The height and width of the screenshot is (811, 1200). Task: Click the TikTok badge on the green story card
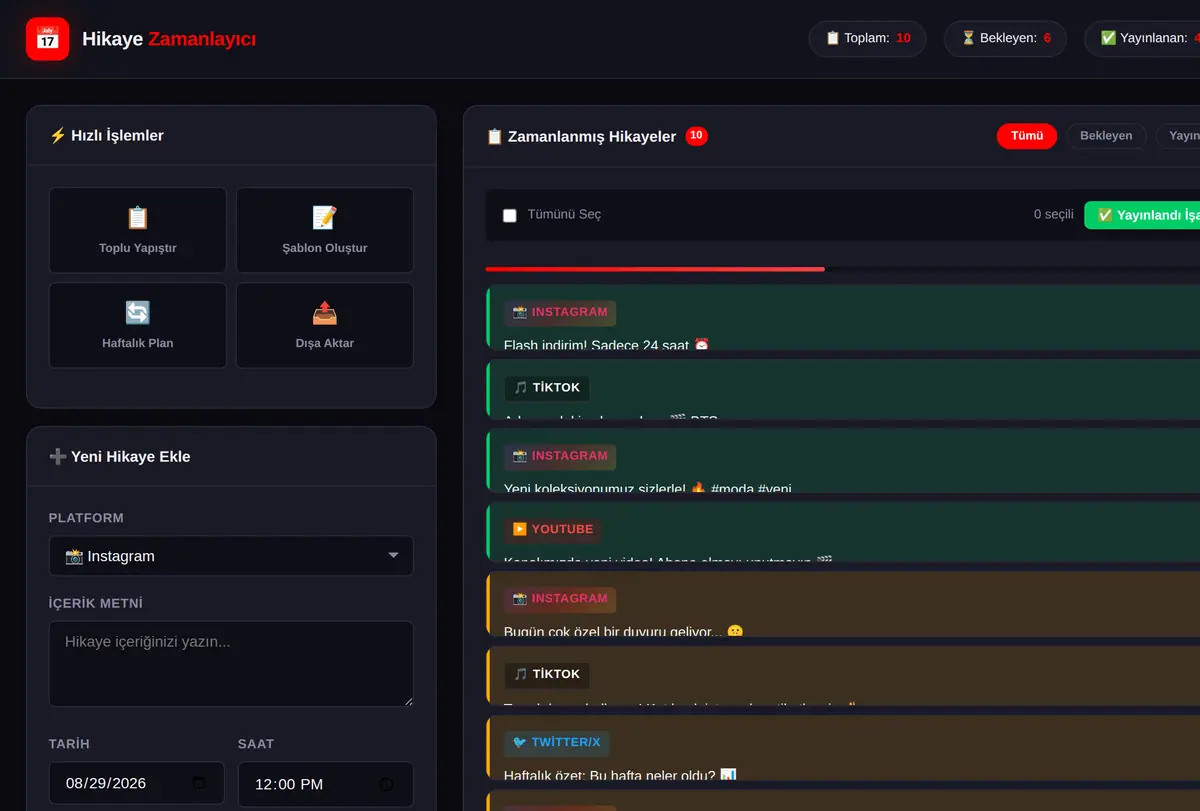[546, 388]
